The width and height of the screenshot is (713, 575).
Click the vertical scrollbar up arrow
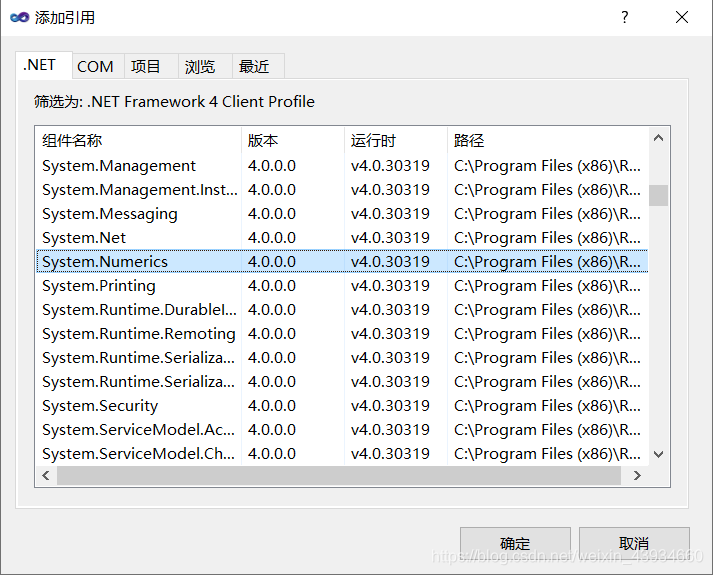pos(658,138)
